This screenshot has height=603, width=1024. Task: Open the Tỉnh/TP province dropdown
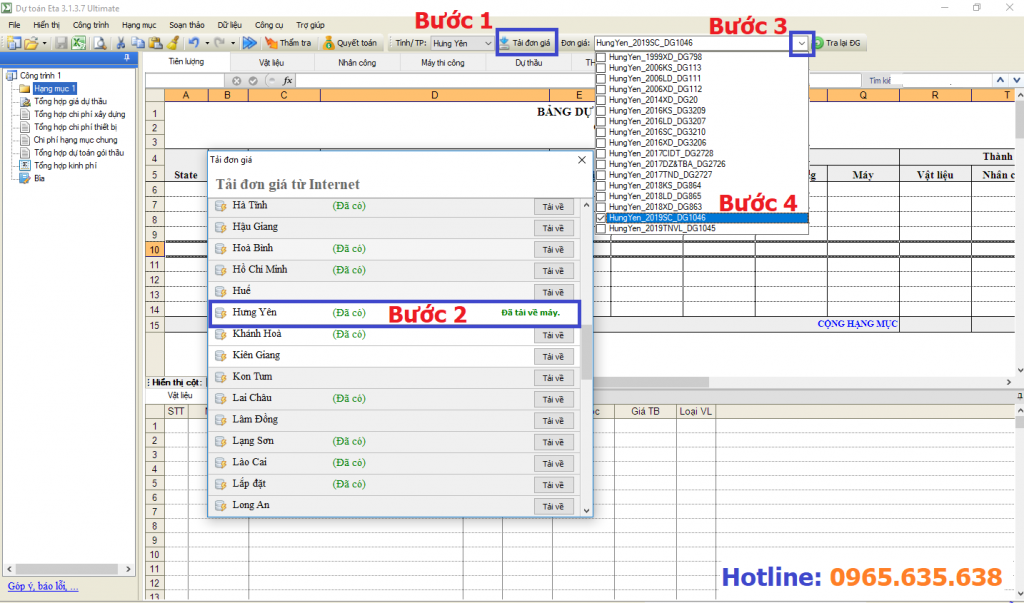coord(487,43)
